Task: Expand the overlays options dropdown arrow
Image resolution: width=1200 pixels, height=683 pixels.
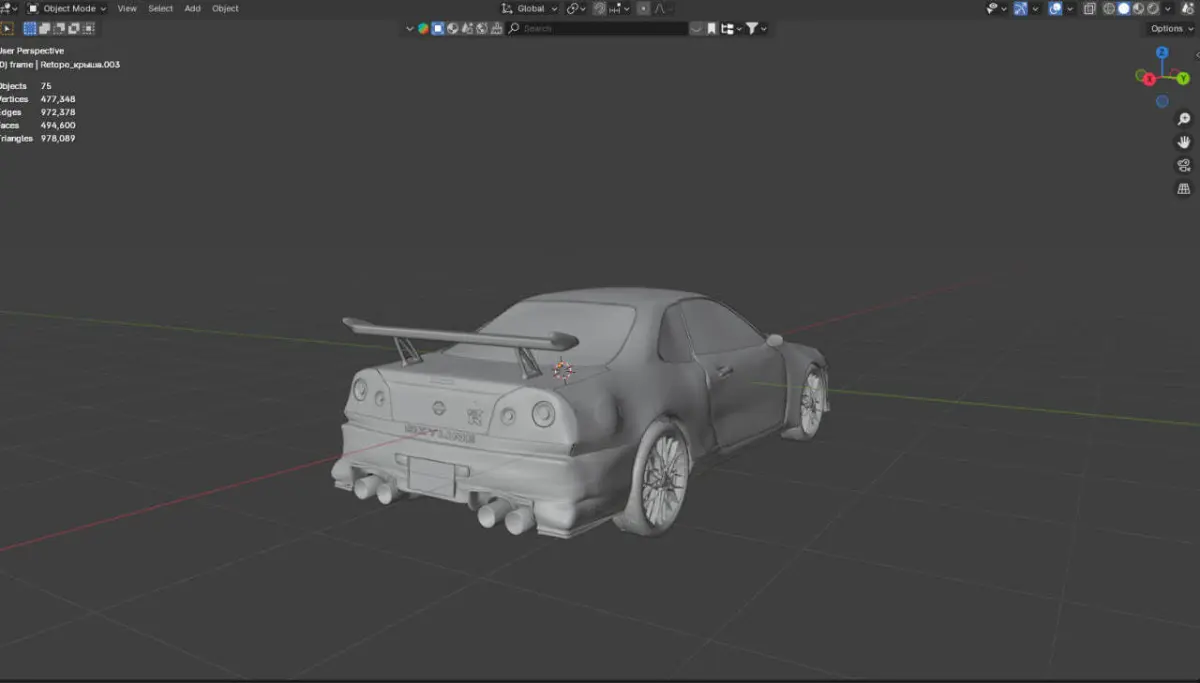Action: (1070, 9)
